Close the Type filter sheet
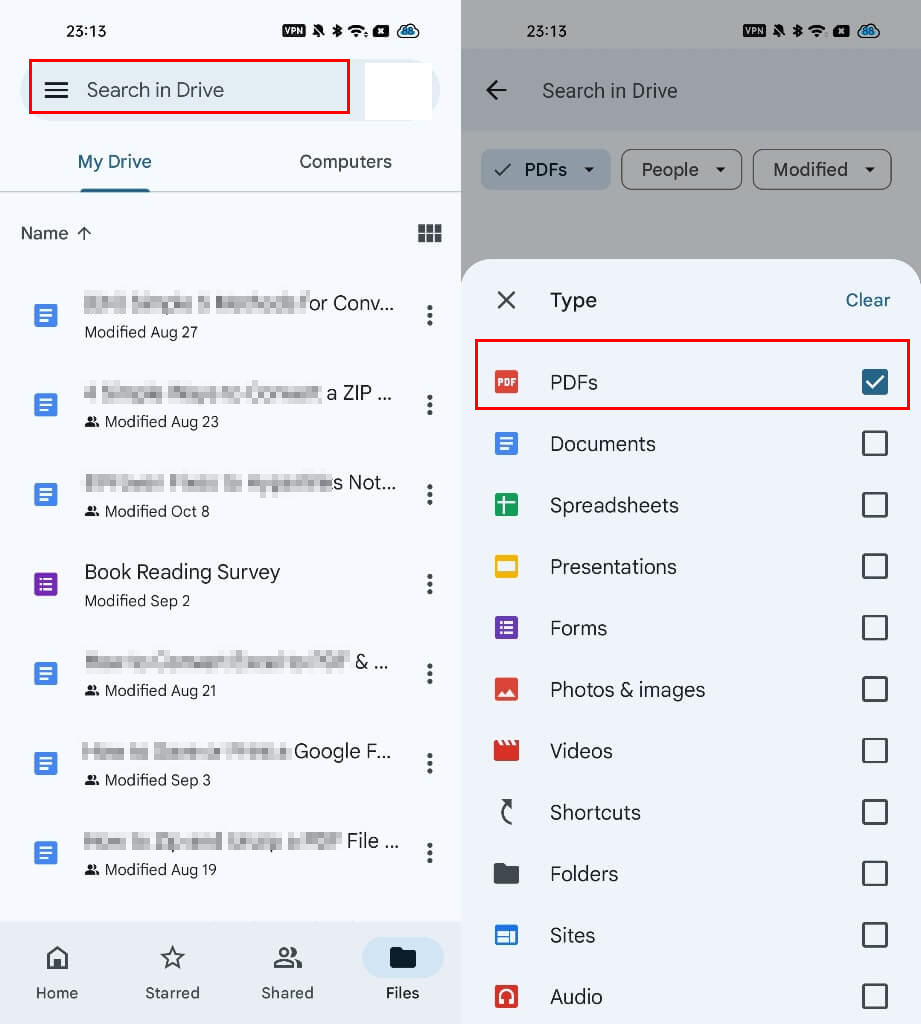921x1024 pixels. 506,300
